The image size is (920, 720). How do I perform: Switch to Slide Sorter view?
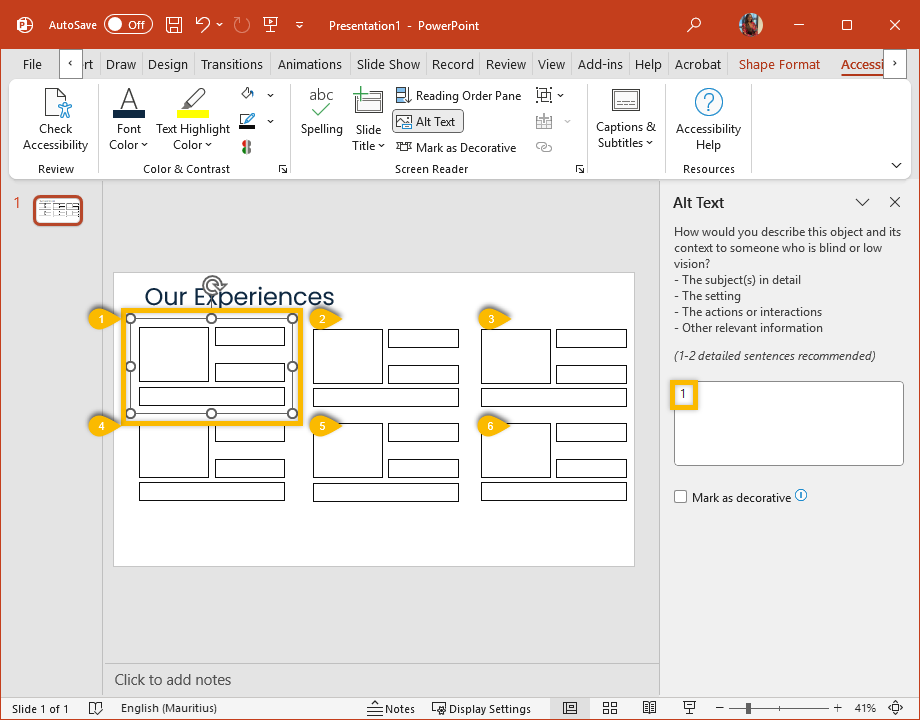(x=609, y=708)
